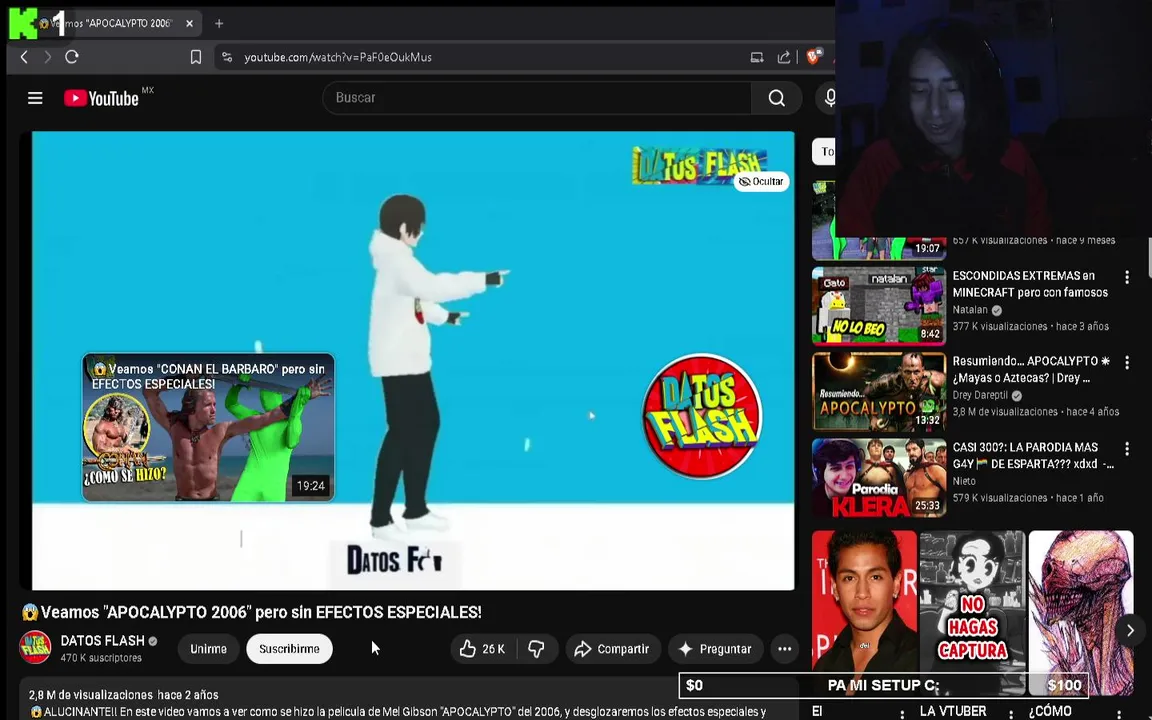The height and width of the screenshot is (720, 1152).
Task: Open a new browser tab with plus
Action: point(219,24)
